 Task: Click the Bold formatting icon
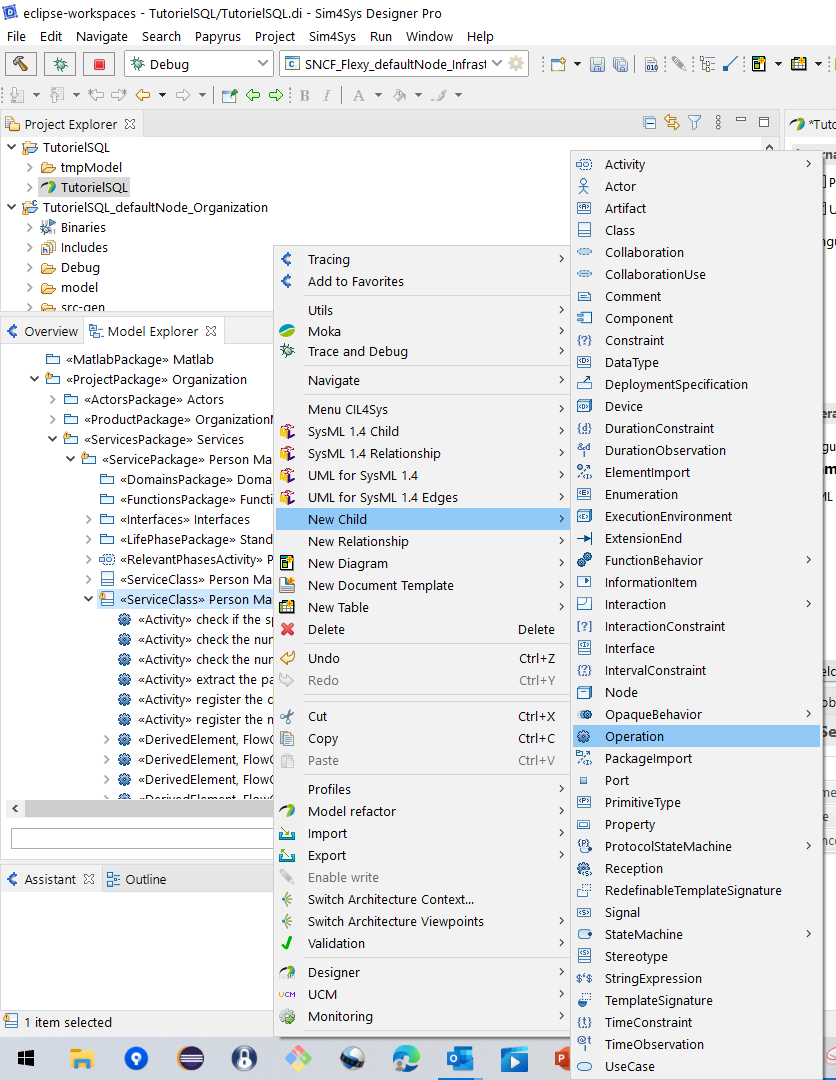(304, 95)
